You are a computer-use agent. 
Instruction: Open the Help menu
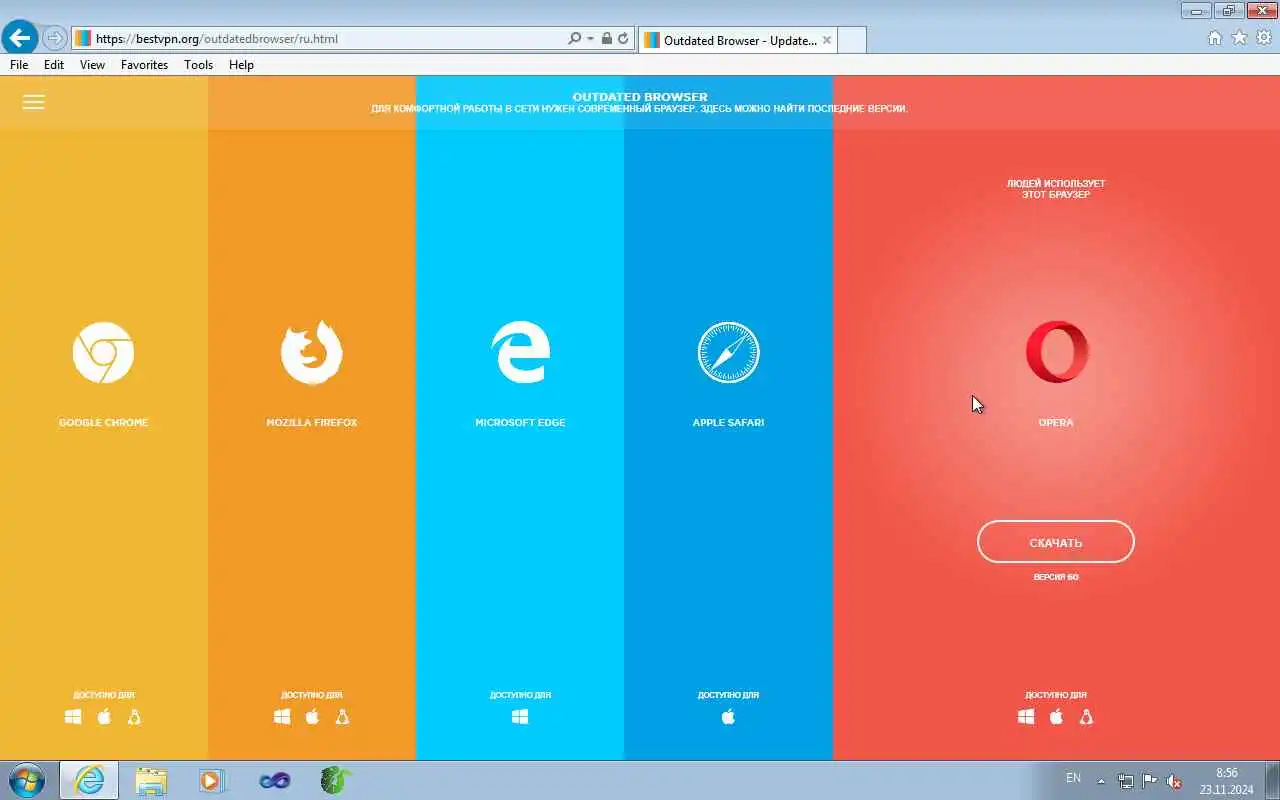click(x=241, y=64)
